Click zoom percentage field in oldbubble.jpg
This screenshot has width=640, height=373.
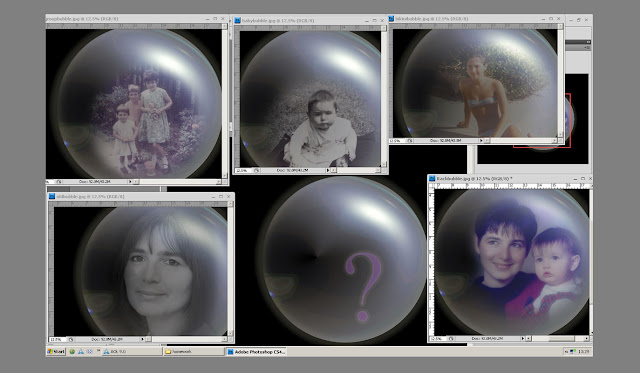point(58,339)
